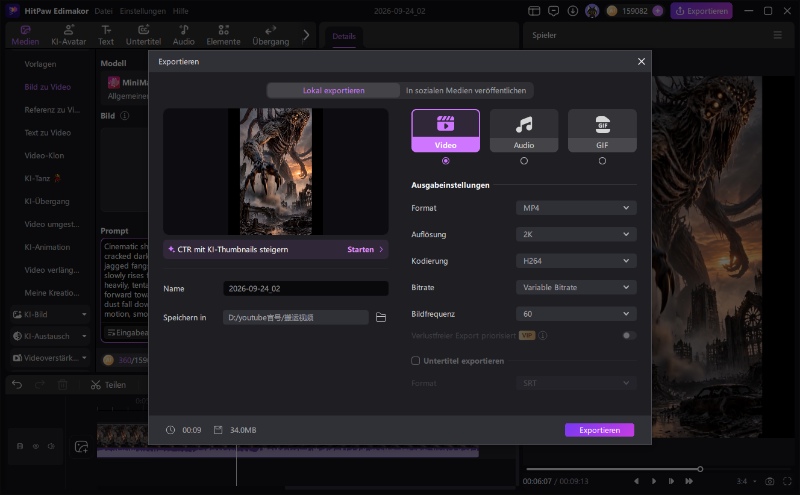Browse for save folder icon

pyautogui.click(x=381, y=317)
